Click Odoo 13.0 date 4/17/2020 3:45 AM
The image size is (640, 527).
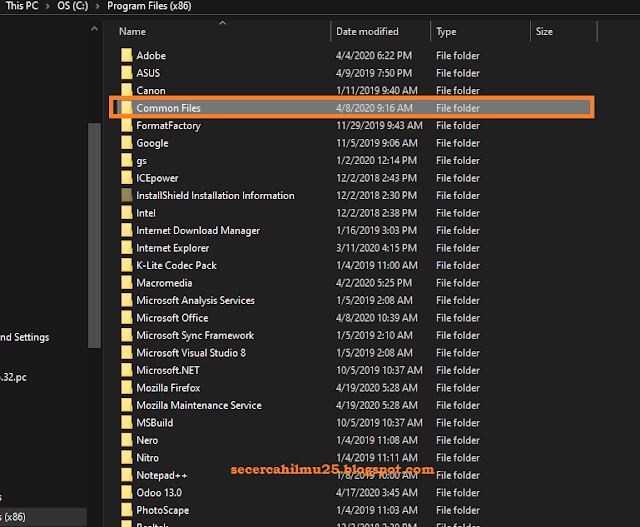pos(376,493)
